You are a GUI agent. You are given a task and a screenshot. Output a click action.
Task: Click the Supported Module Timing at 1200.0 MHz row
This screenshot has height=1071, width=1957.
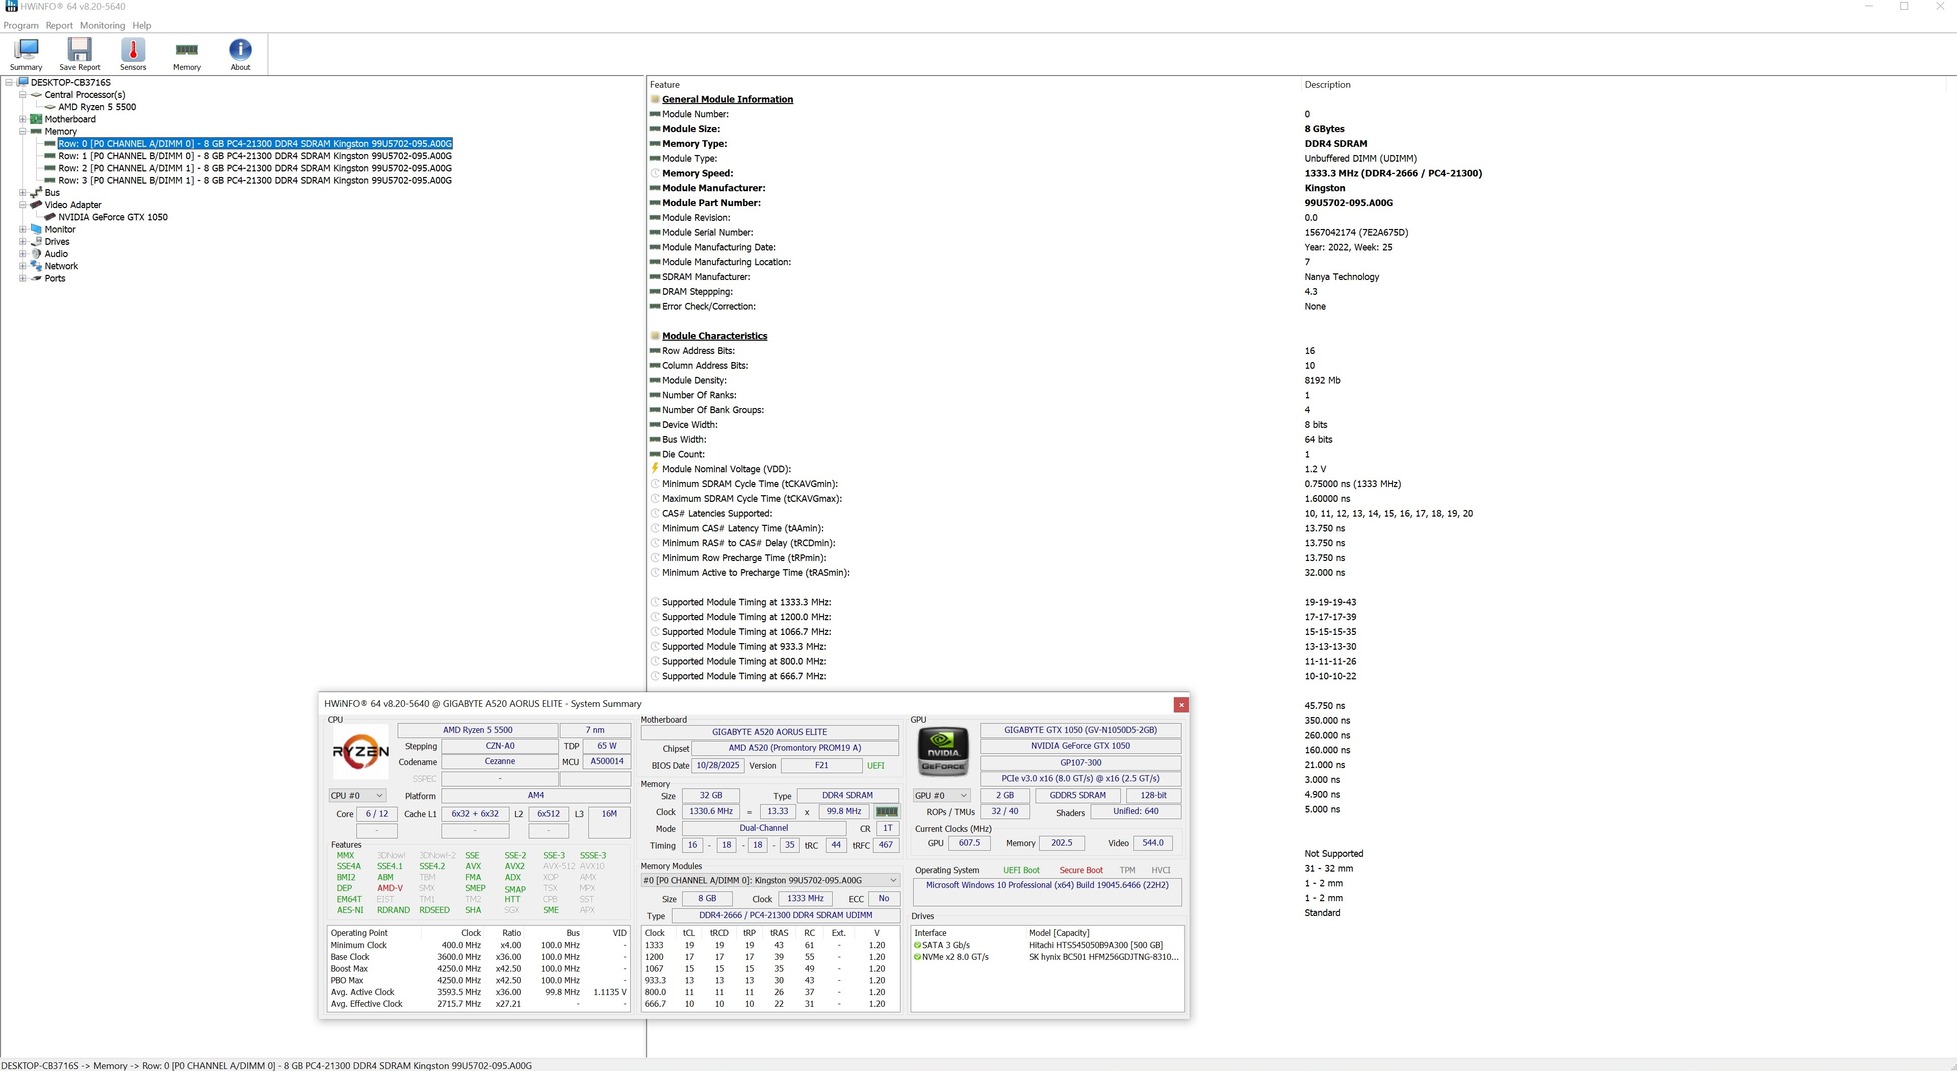(x=746, y=617)
